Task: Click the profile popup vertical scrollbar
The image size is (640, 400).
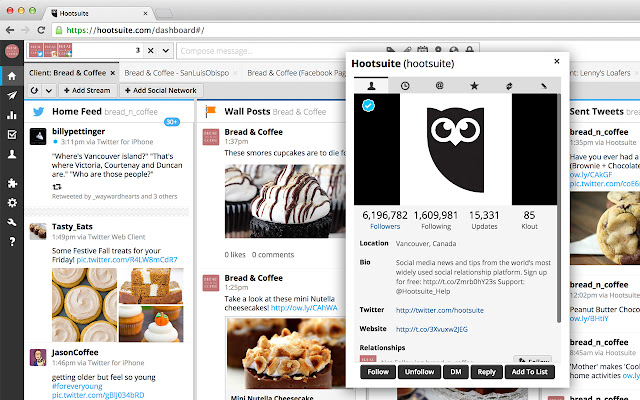Action: [x=558, y=208]
